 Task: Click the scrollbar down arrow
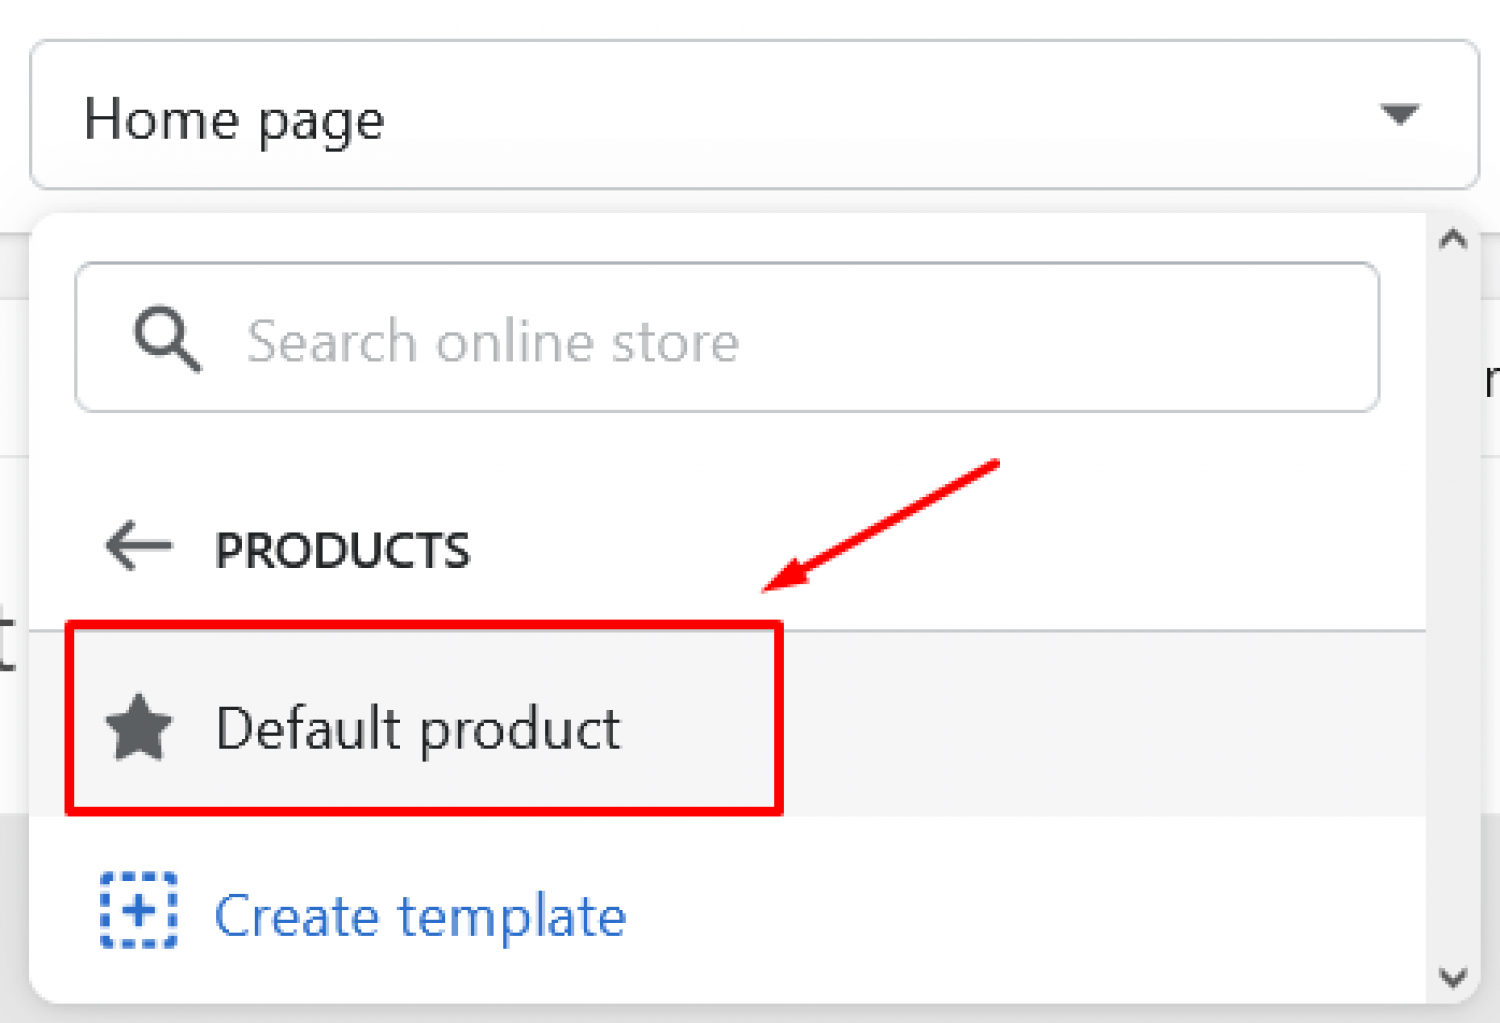1453,977
